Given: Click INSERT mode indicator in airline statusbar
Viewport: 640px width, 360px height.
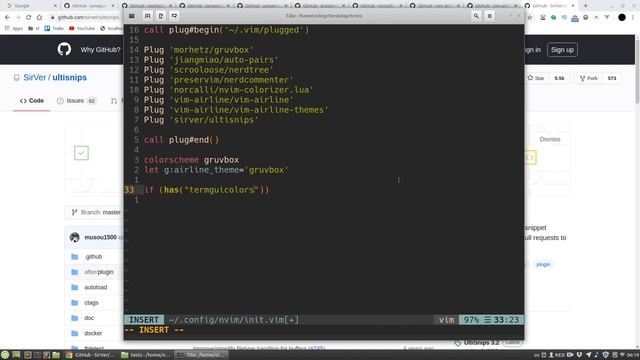Looking at the screenshot, I should click(x=144, y=320).
